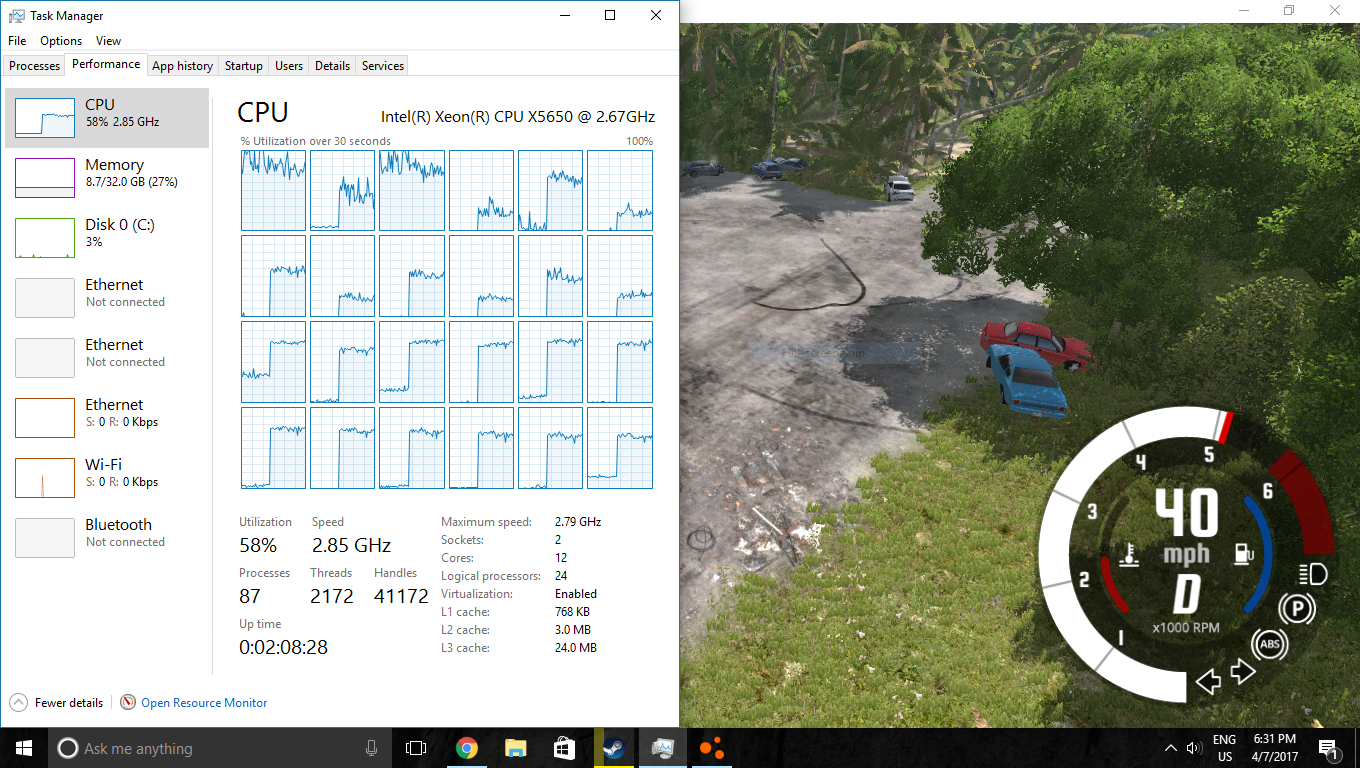
Task: Click the engine temperature gauge icon
Action: (x=1130, y=556)
